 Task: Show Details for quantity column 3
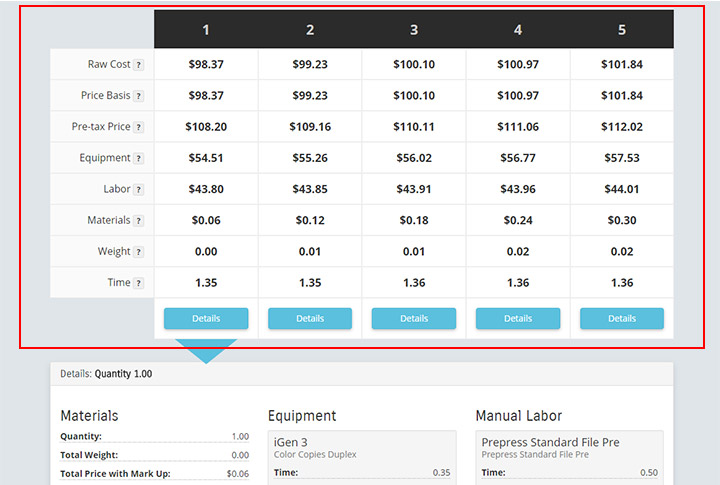(x=414, y=318)
